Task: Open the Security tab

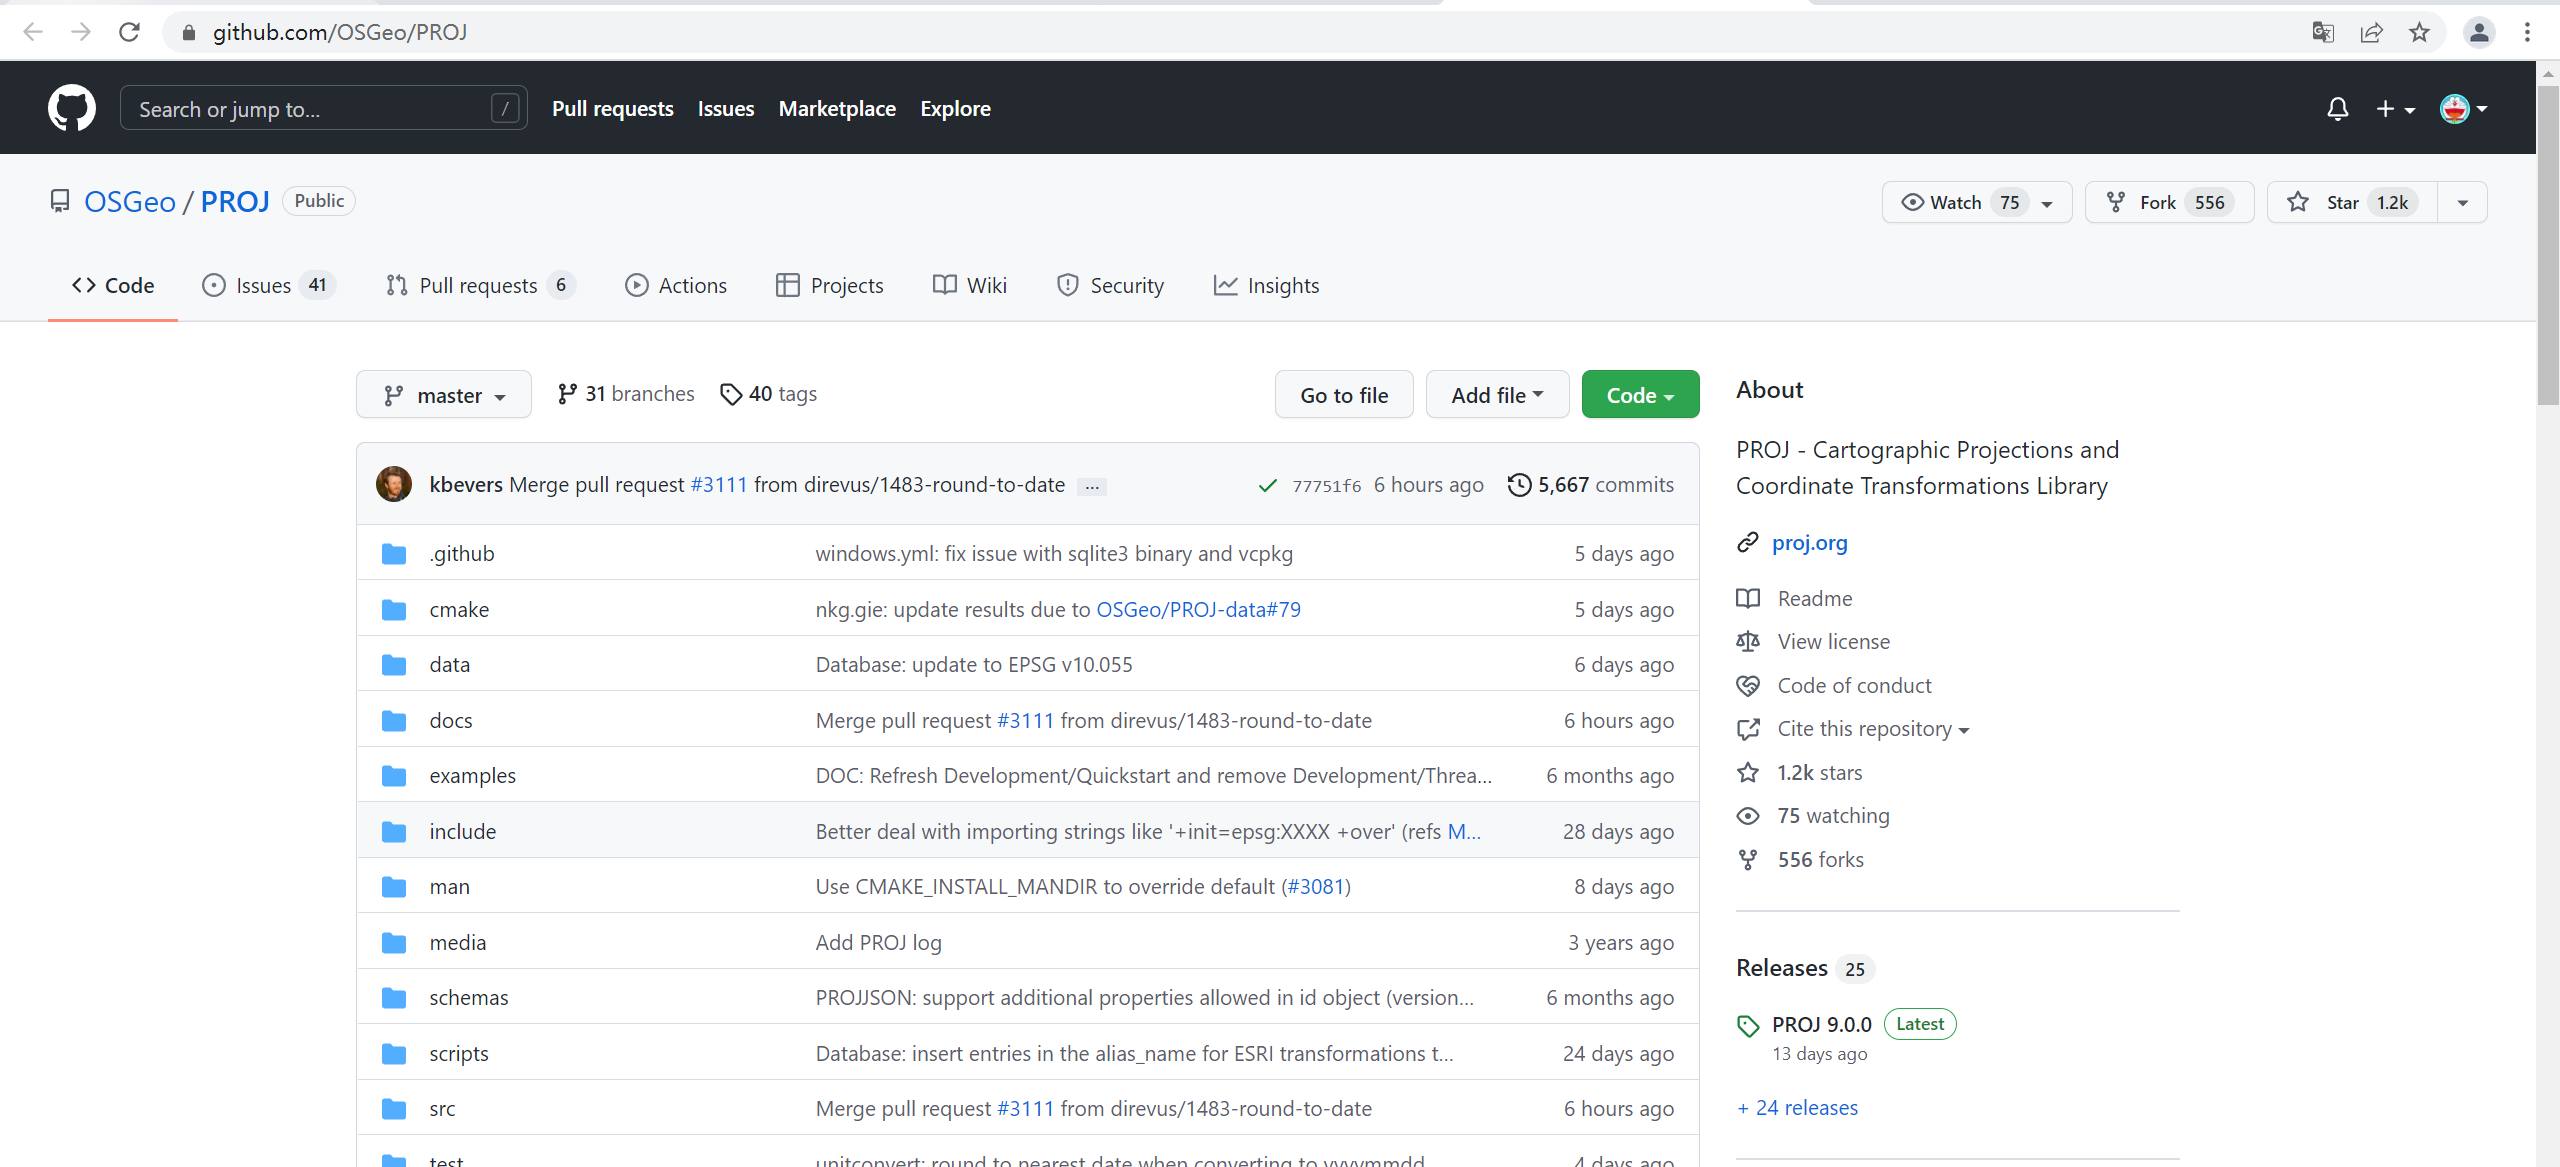Action: pos(1111,286)
